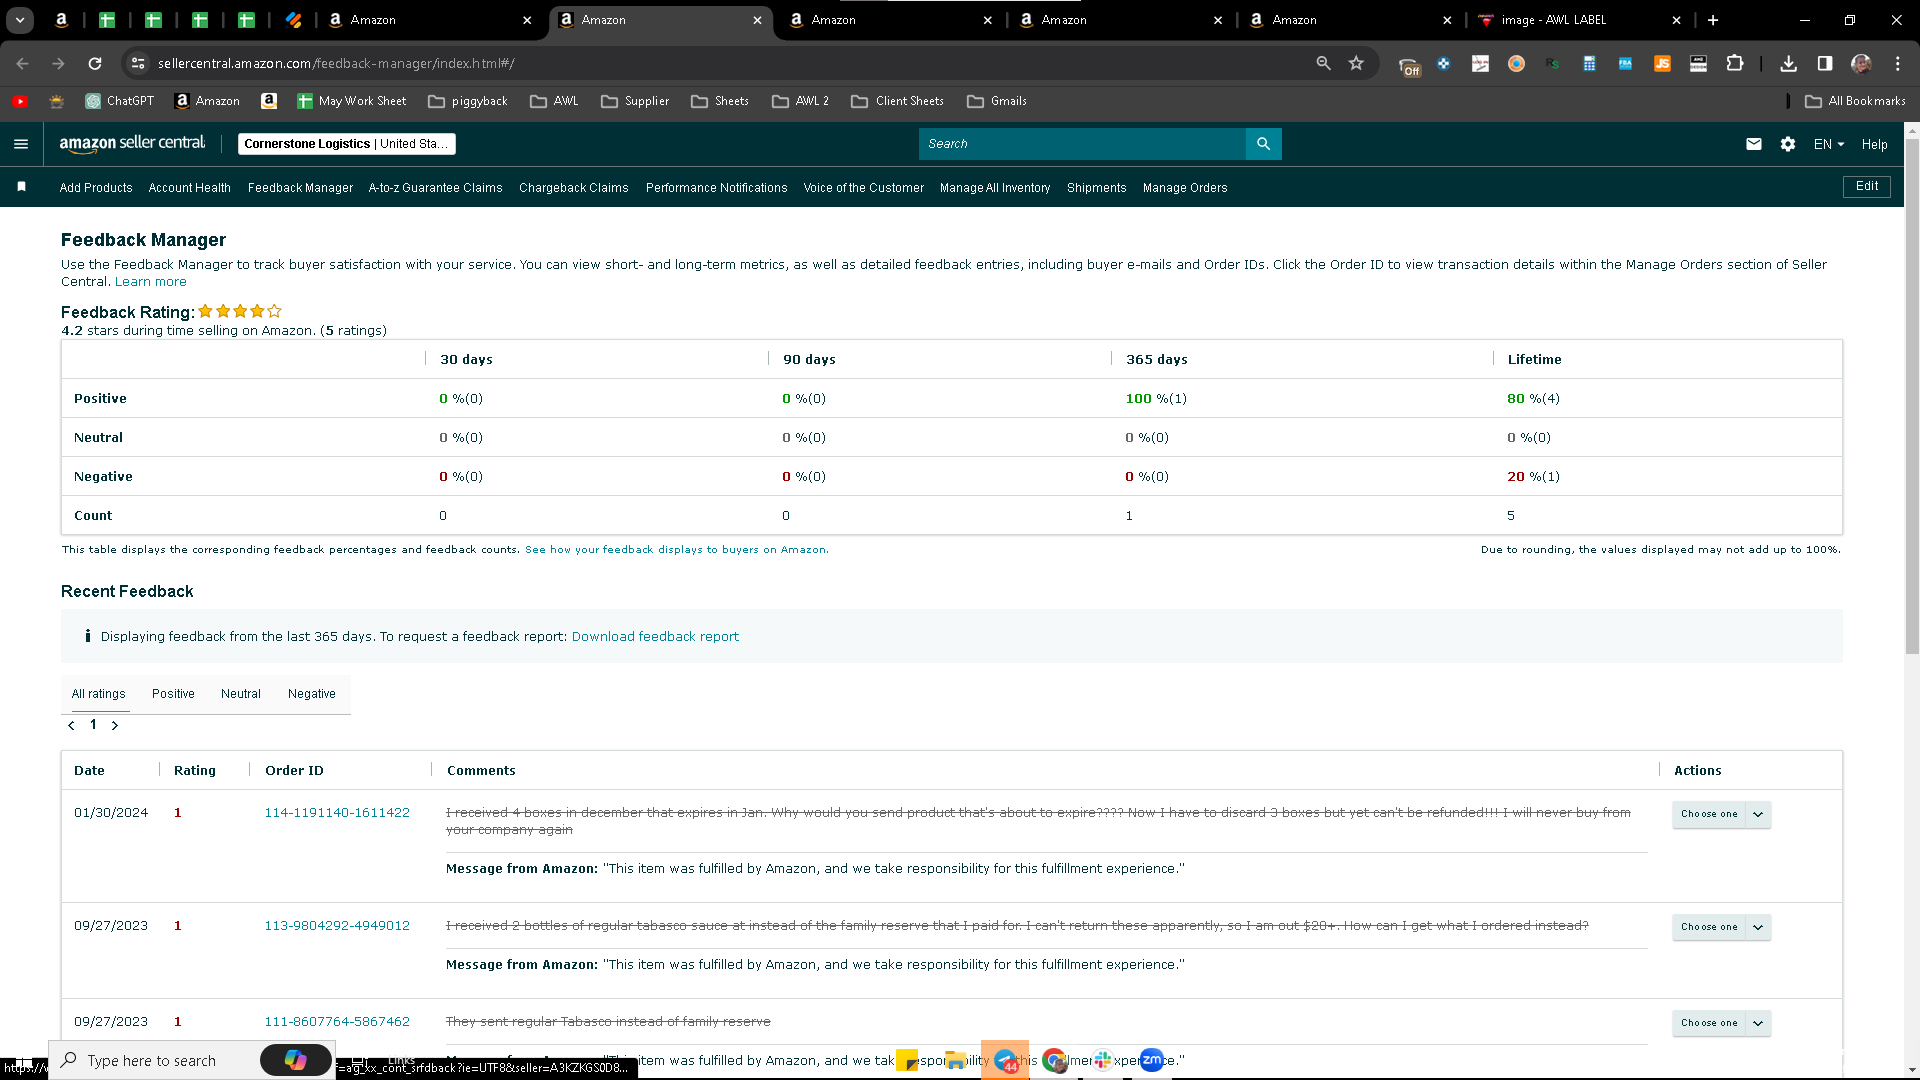
Task: Open the Chrome extensions puzzle icon
Action: pos(1735,63)
